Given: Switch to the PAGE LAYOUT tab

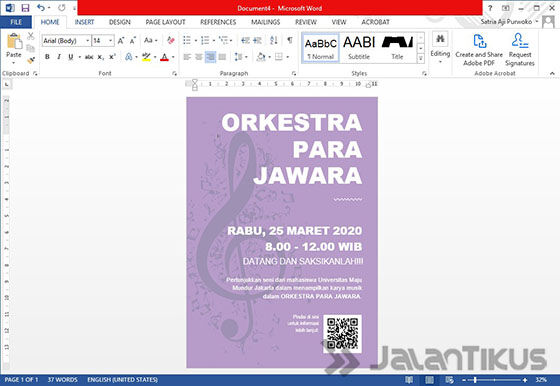Looking at the screenshot, I should [165, 22].
